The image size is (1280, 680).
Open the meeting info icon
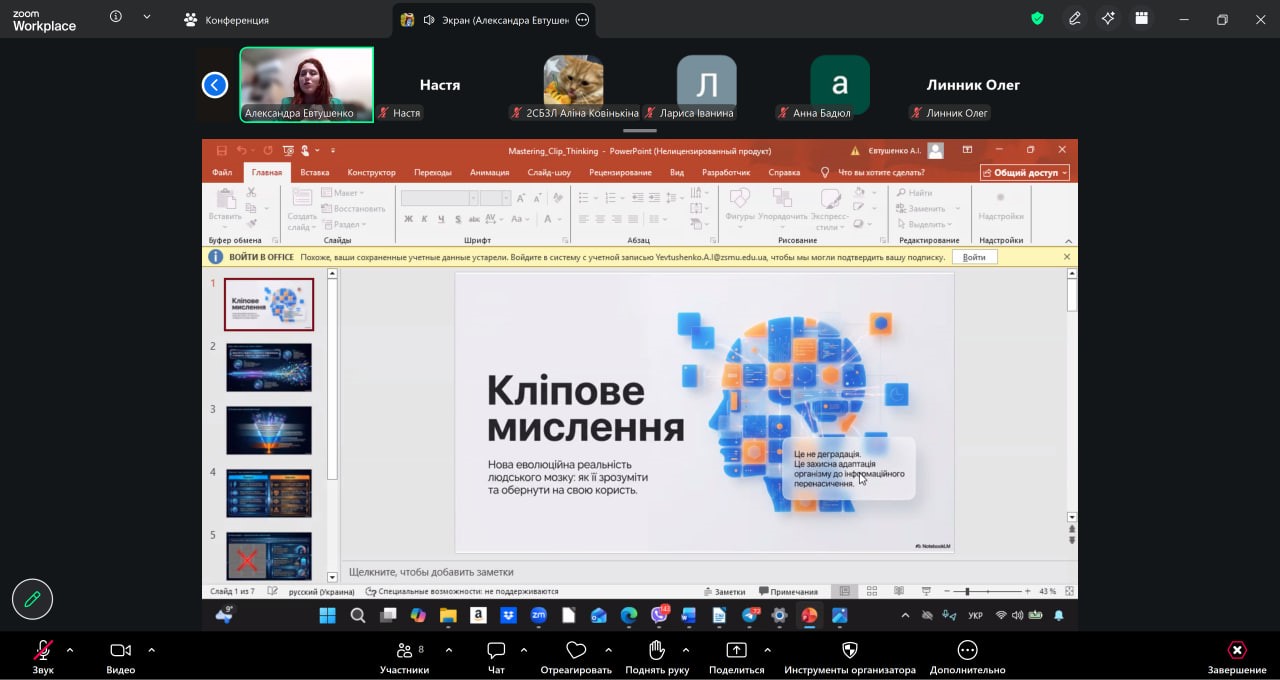point(116,17)
